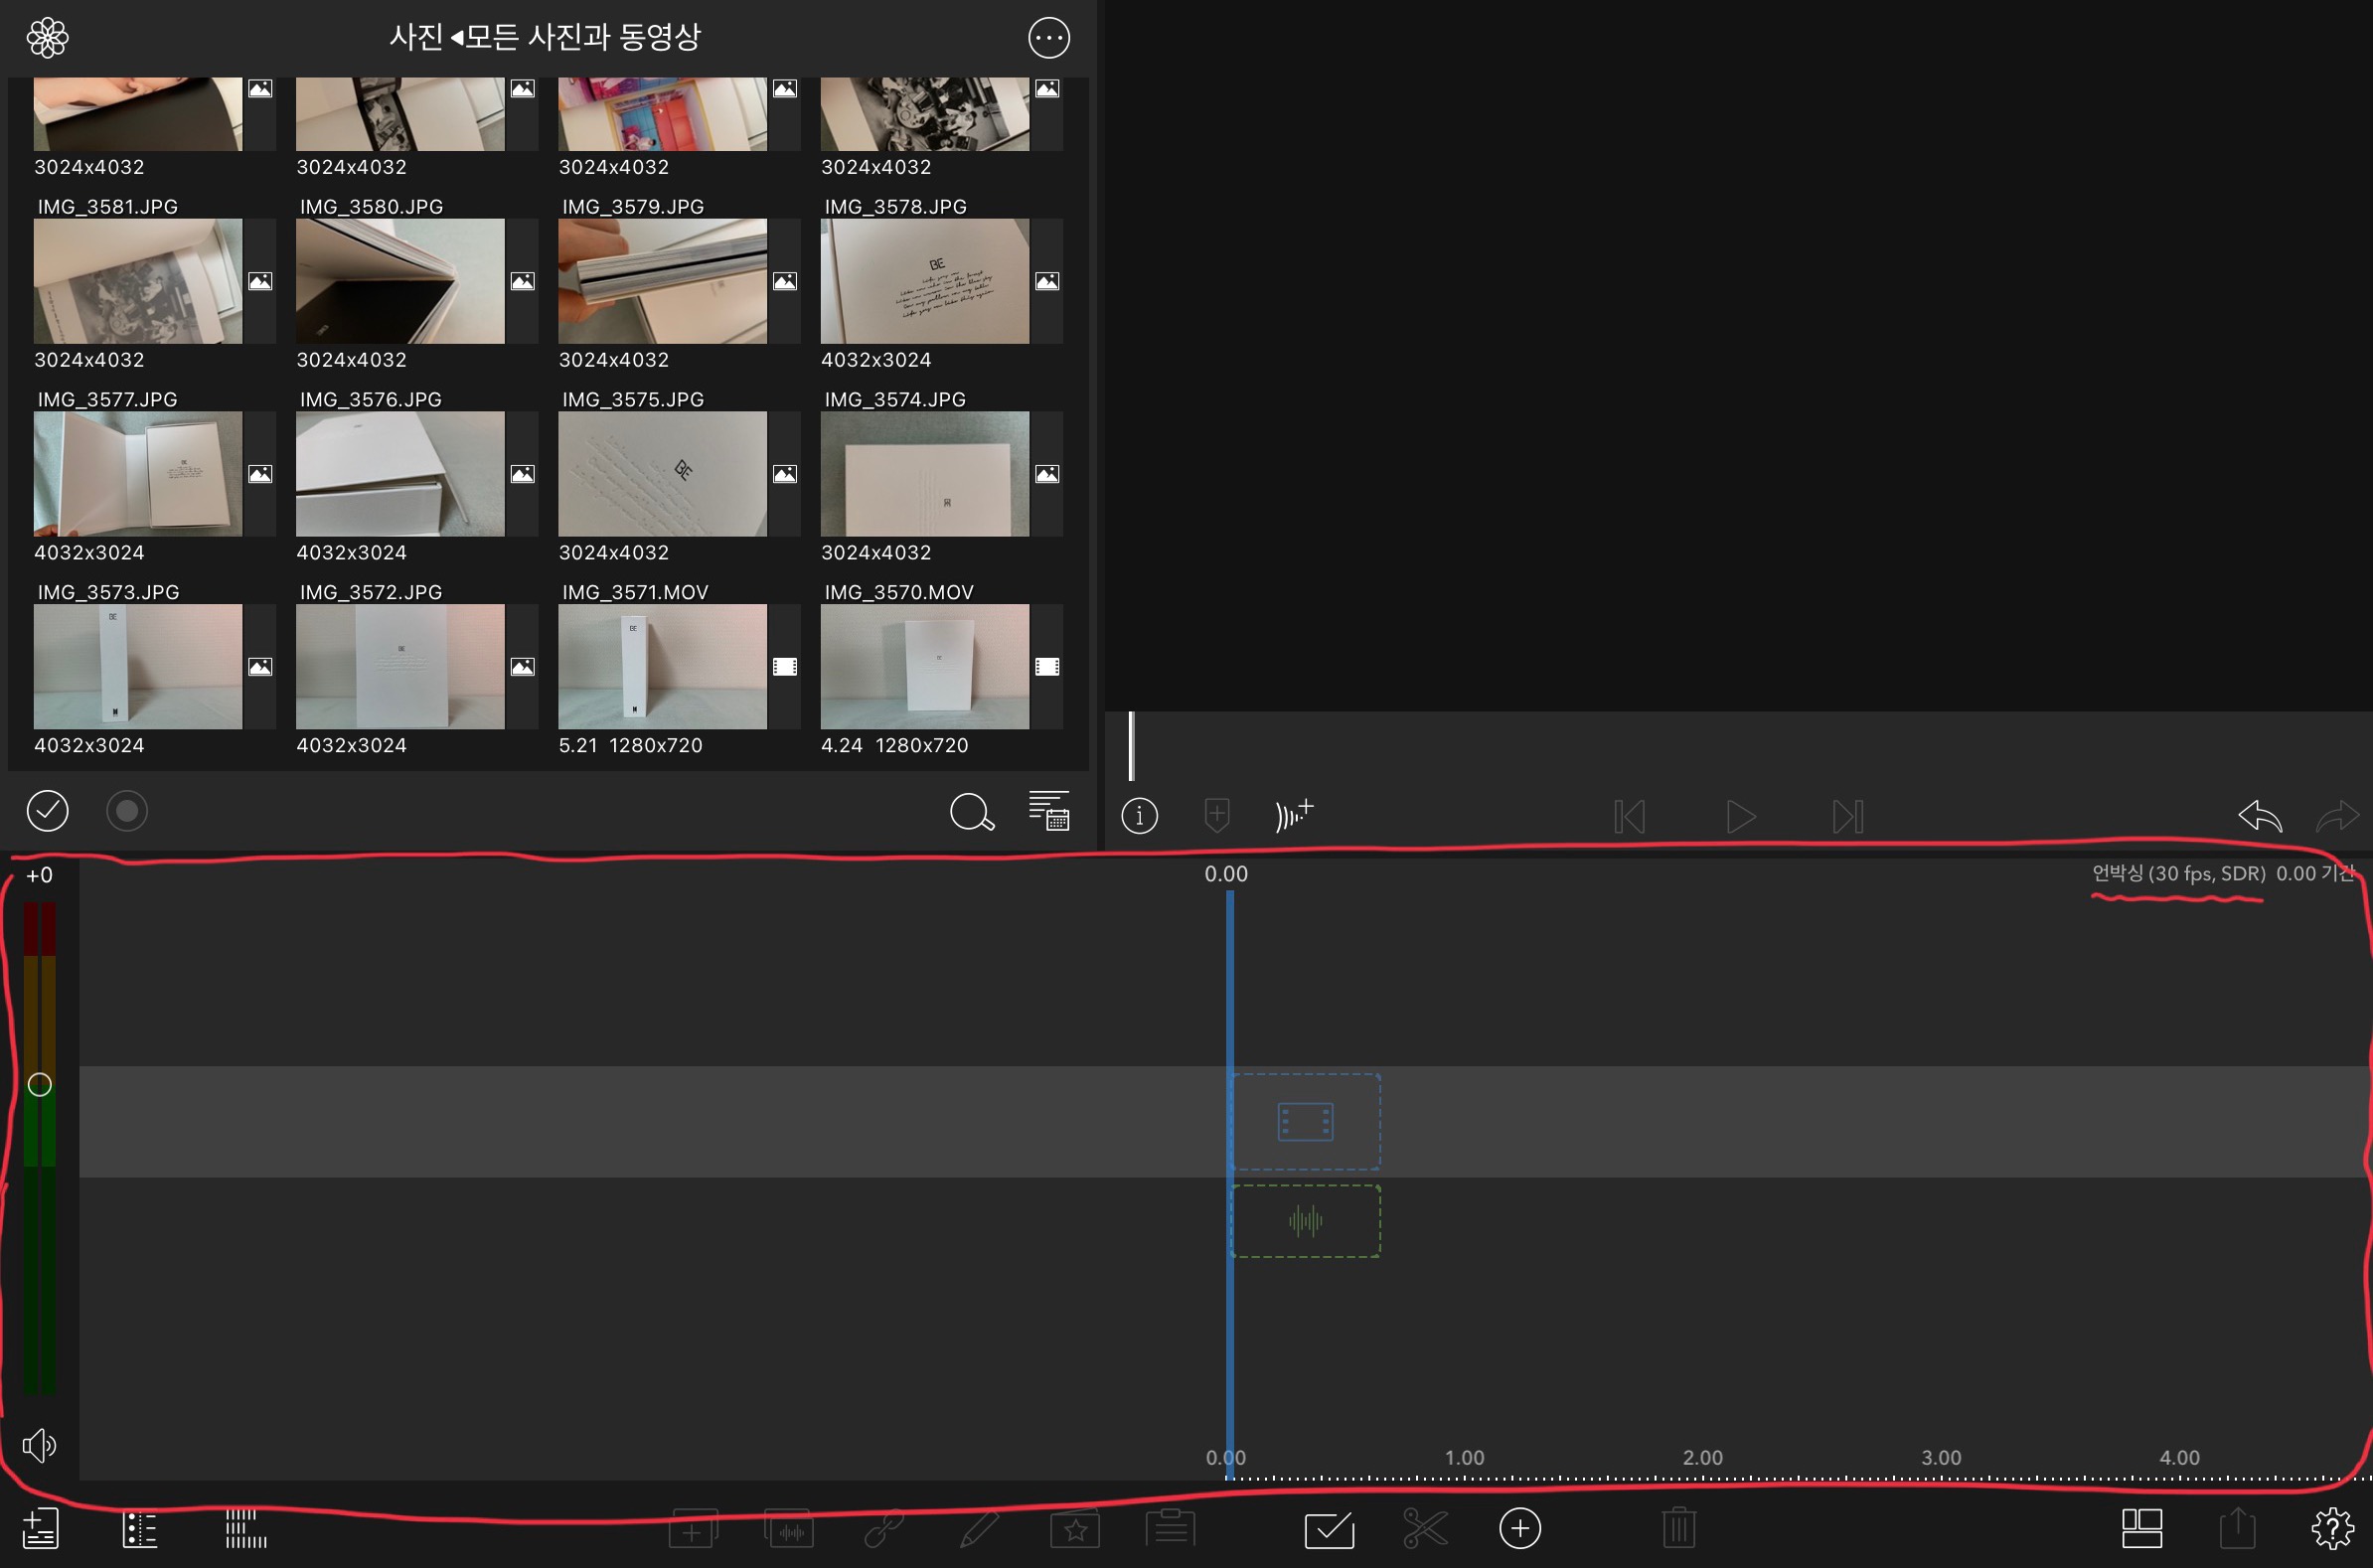This screenshot has width=2373, height=1568.
Task: Open library sort and filter options
Action: pos(1049,811)
